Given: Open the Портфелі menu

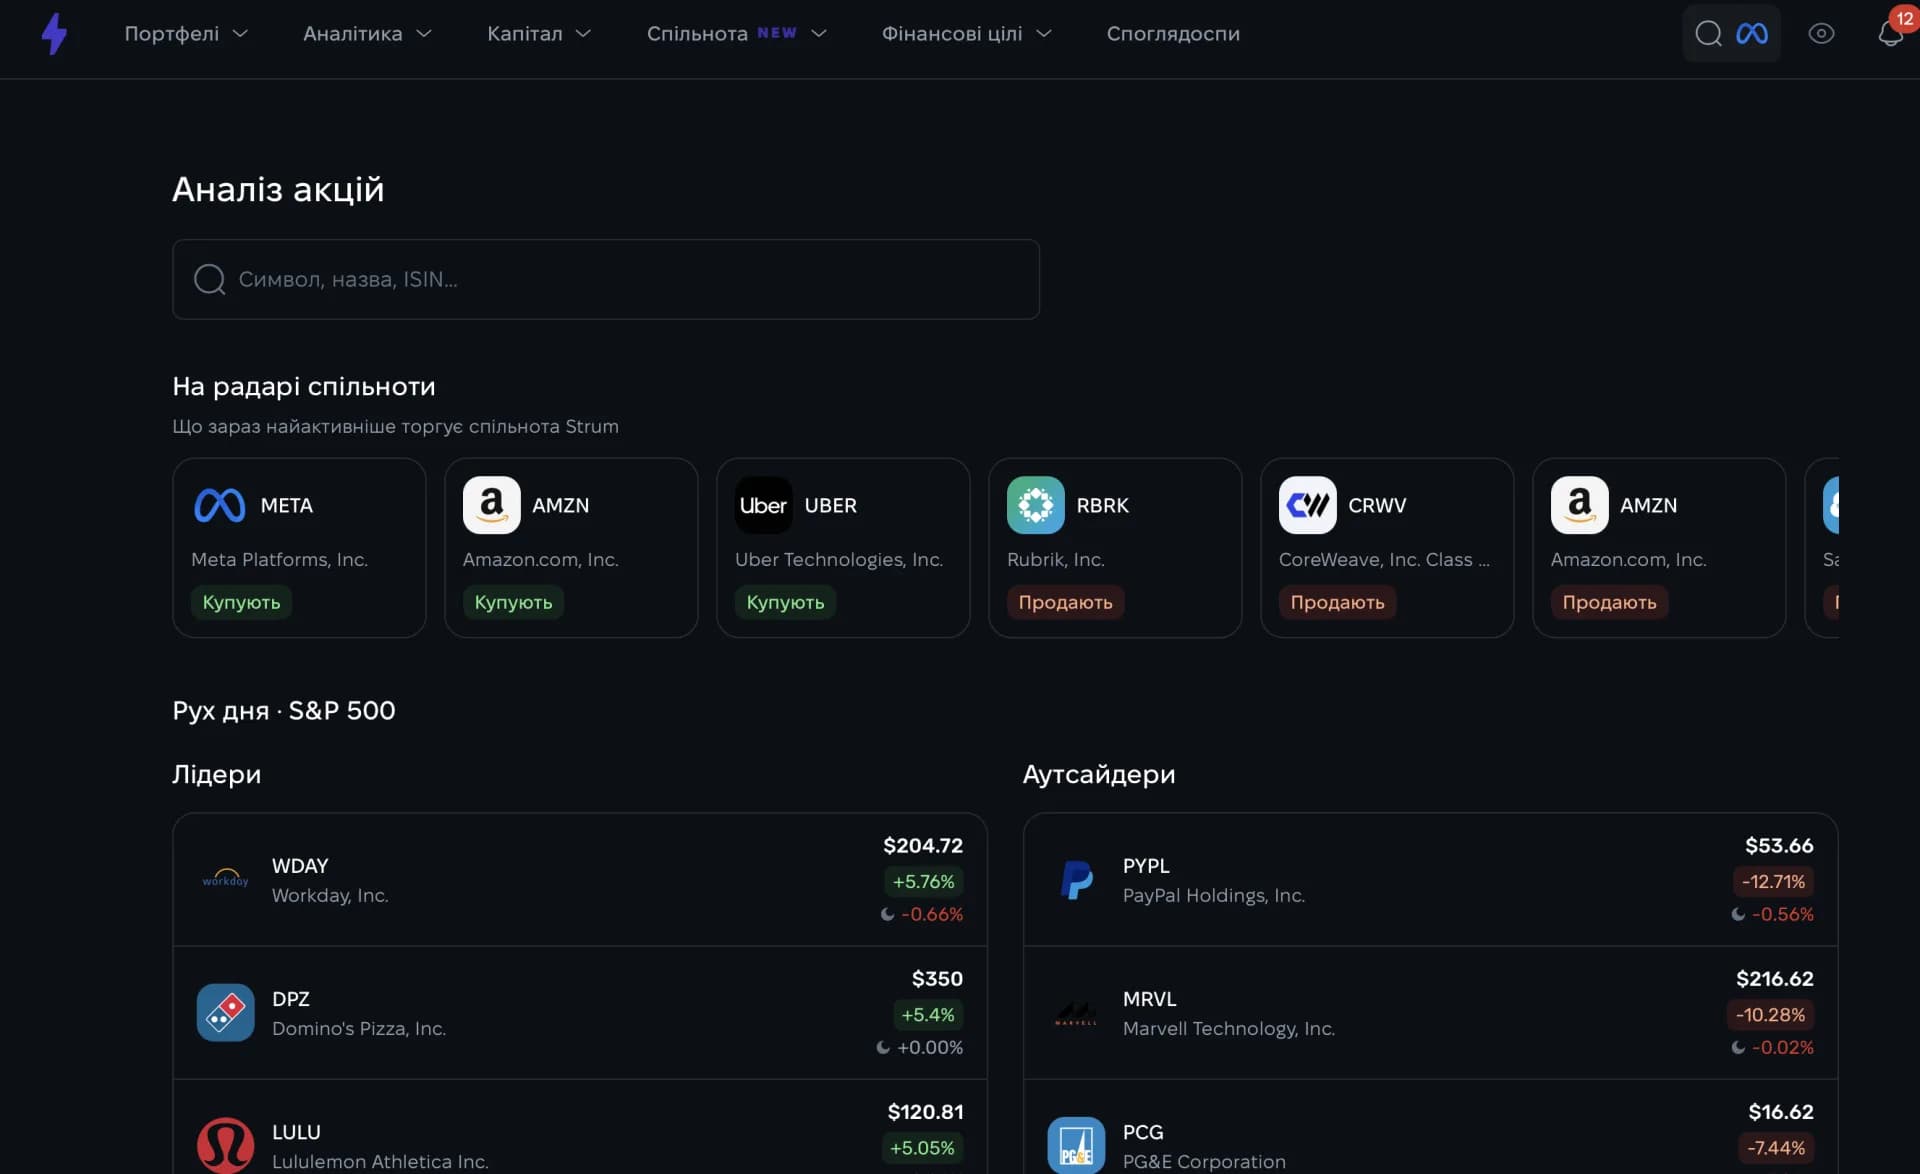Looking at the screenshot, I should pos(186,33).
